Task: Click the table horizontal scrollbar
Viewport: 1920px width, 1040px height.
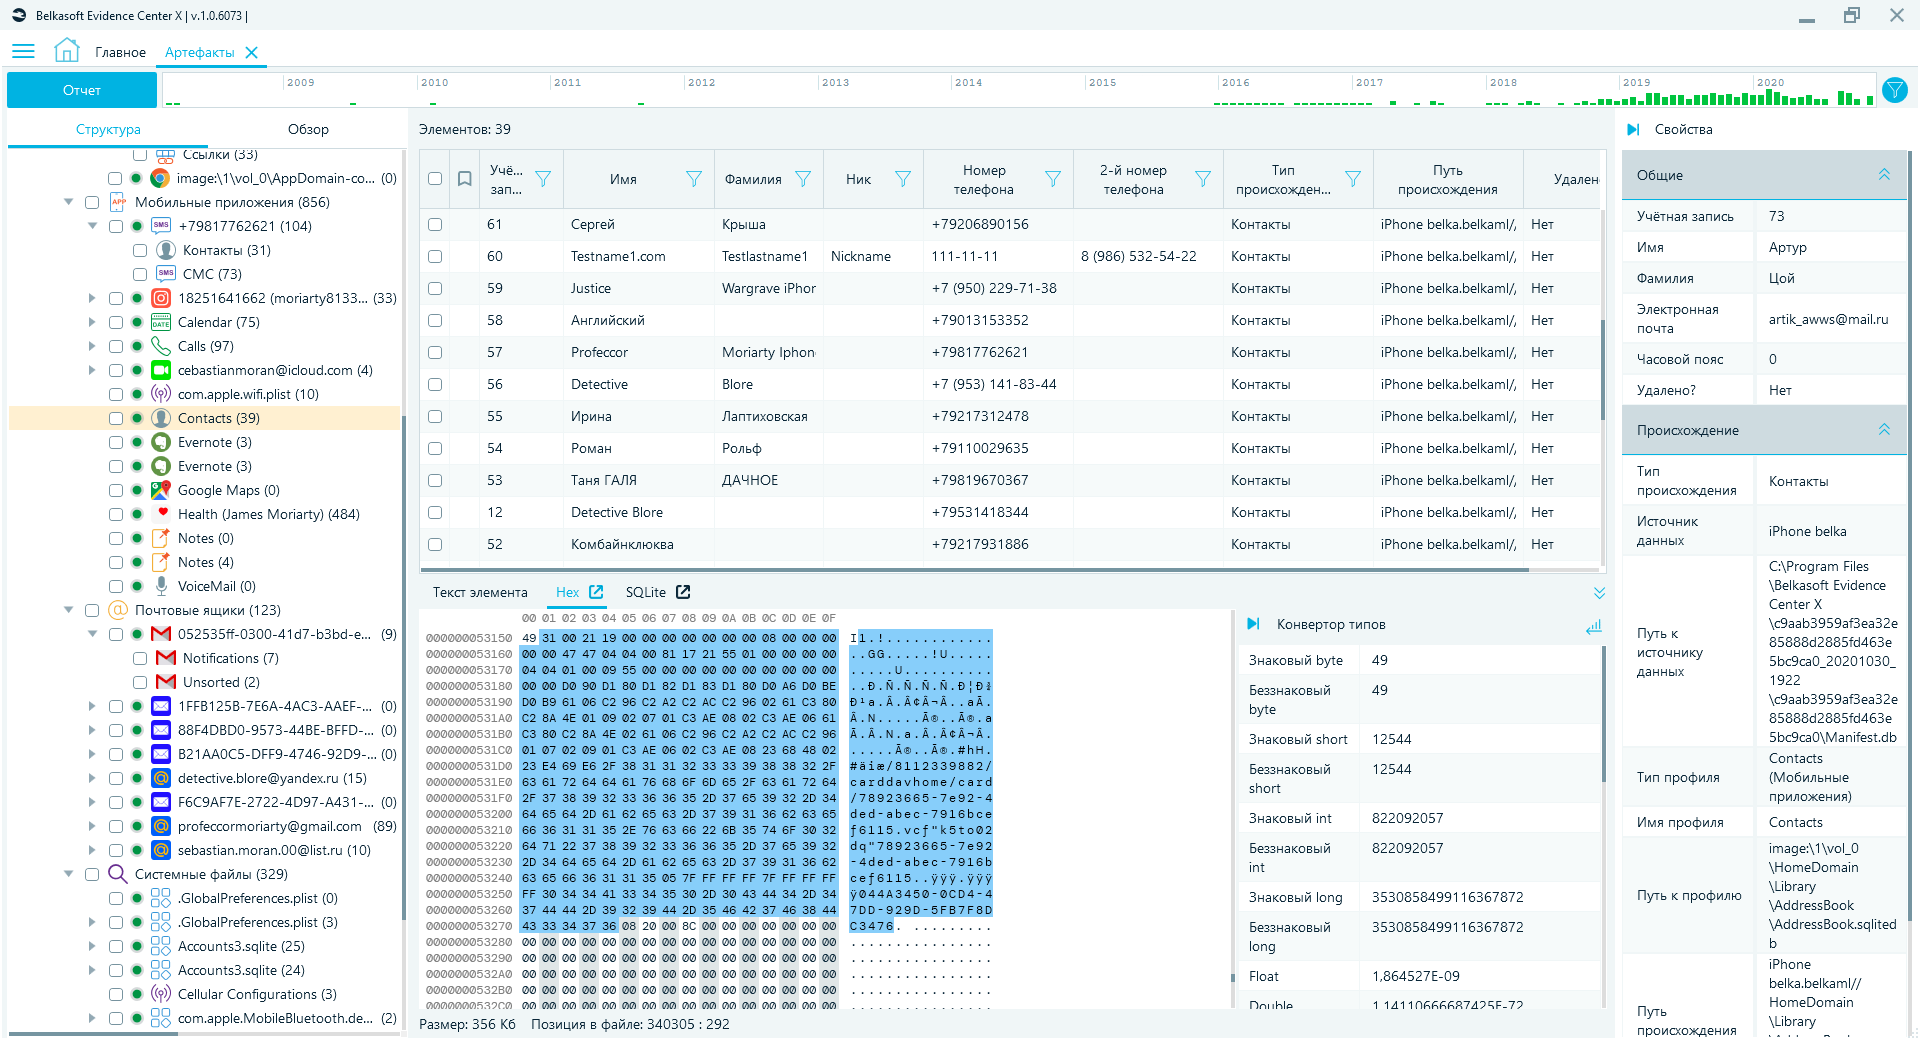Action: pos(975,570)
